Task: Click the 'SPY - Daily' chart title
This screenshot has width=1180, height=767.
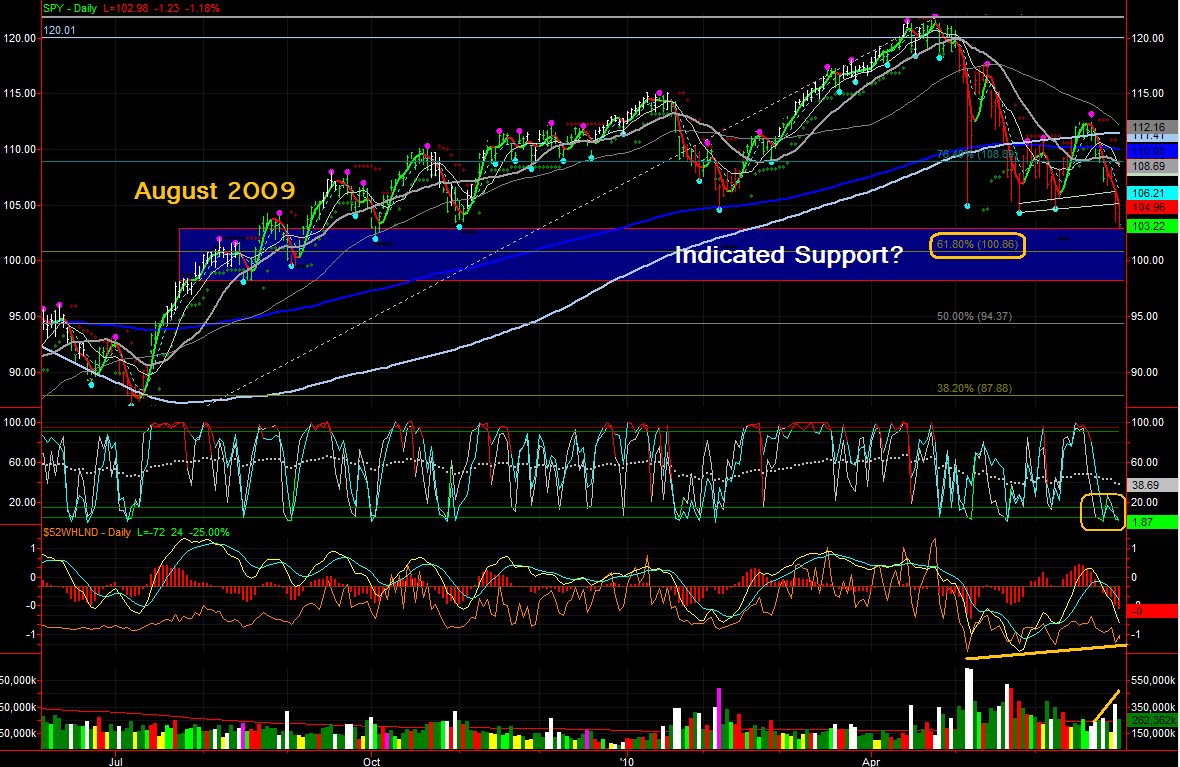Action: [69, 8]
